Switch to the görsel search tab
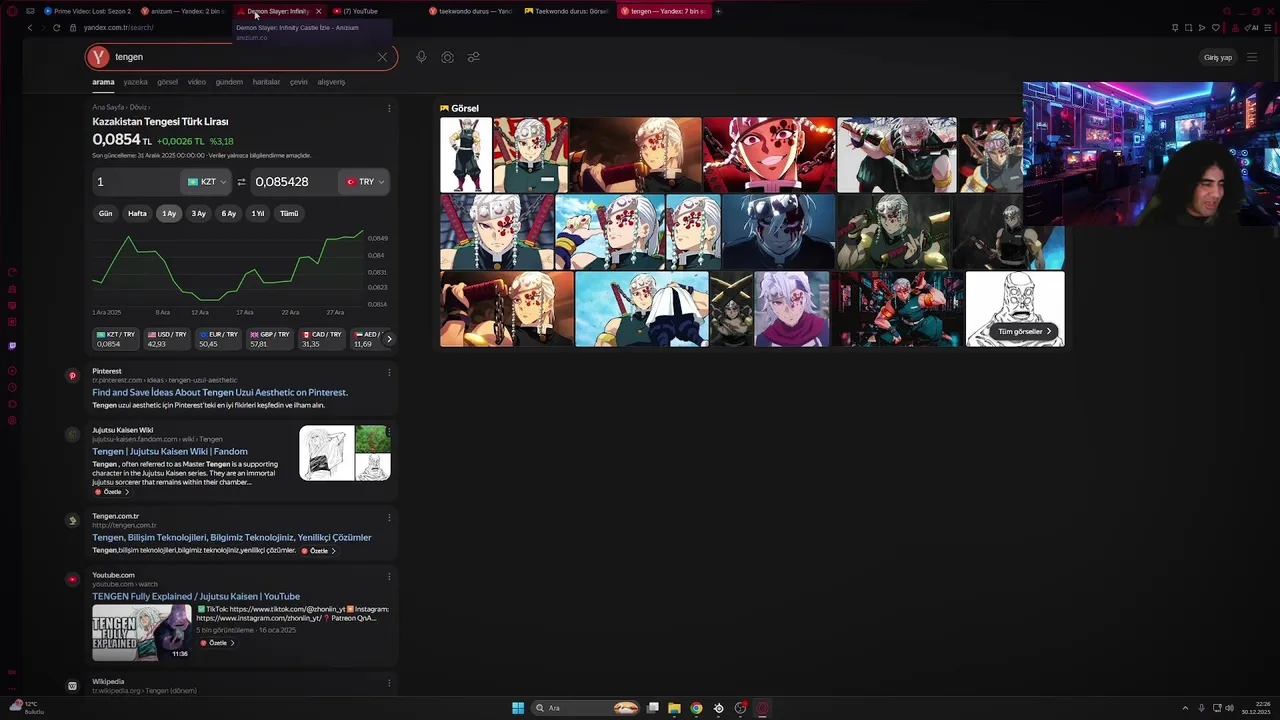The height and width of the screenshot is (720, 1280). pyautogui.click(x=167, y=82)
